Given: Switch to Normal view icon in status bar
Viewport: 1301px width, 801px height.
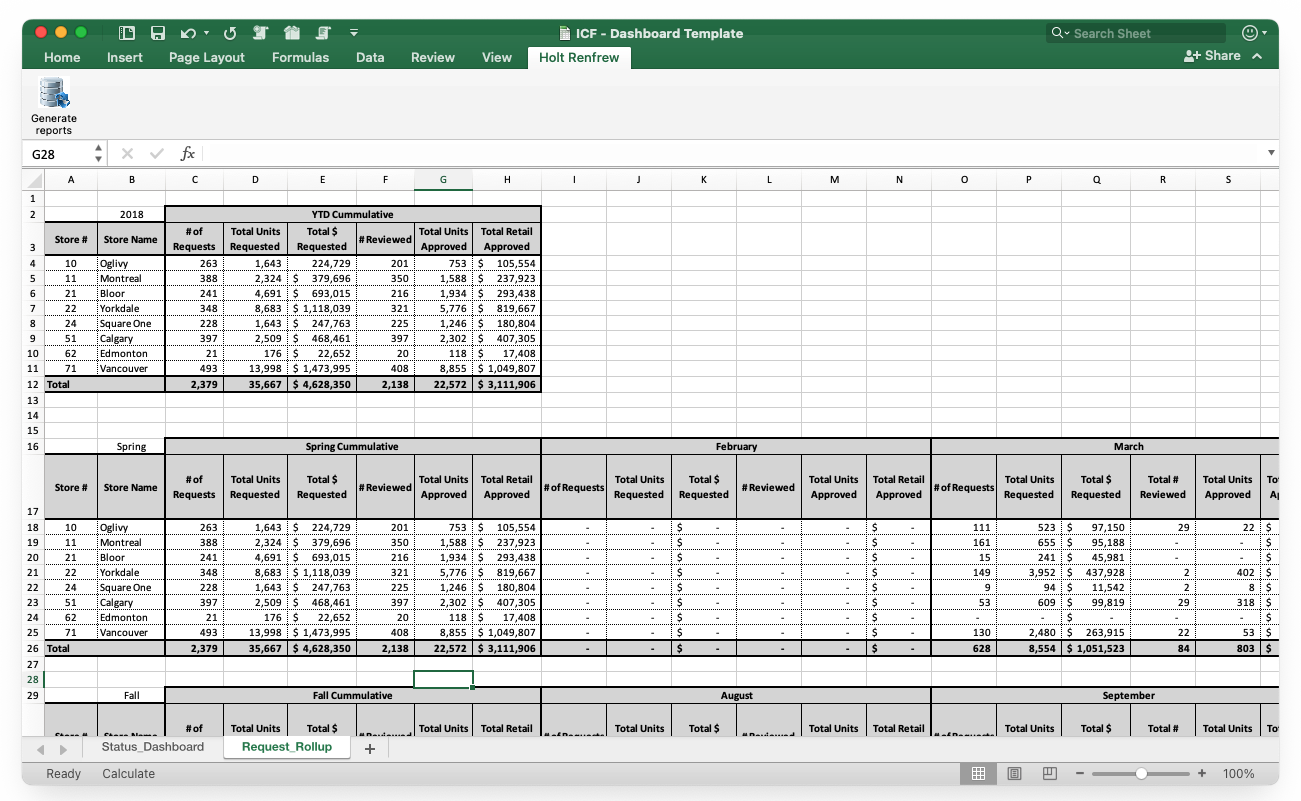Looking at the screenshot, I should click(978, 774).
